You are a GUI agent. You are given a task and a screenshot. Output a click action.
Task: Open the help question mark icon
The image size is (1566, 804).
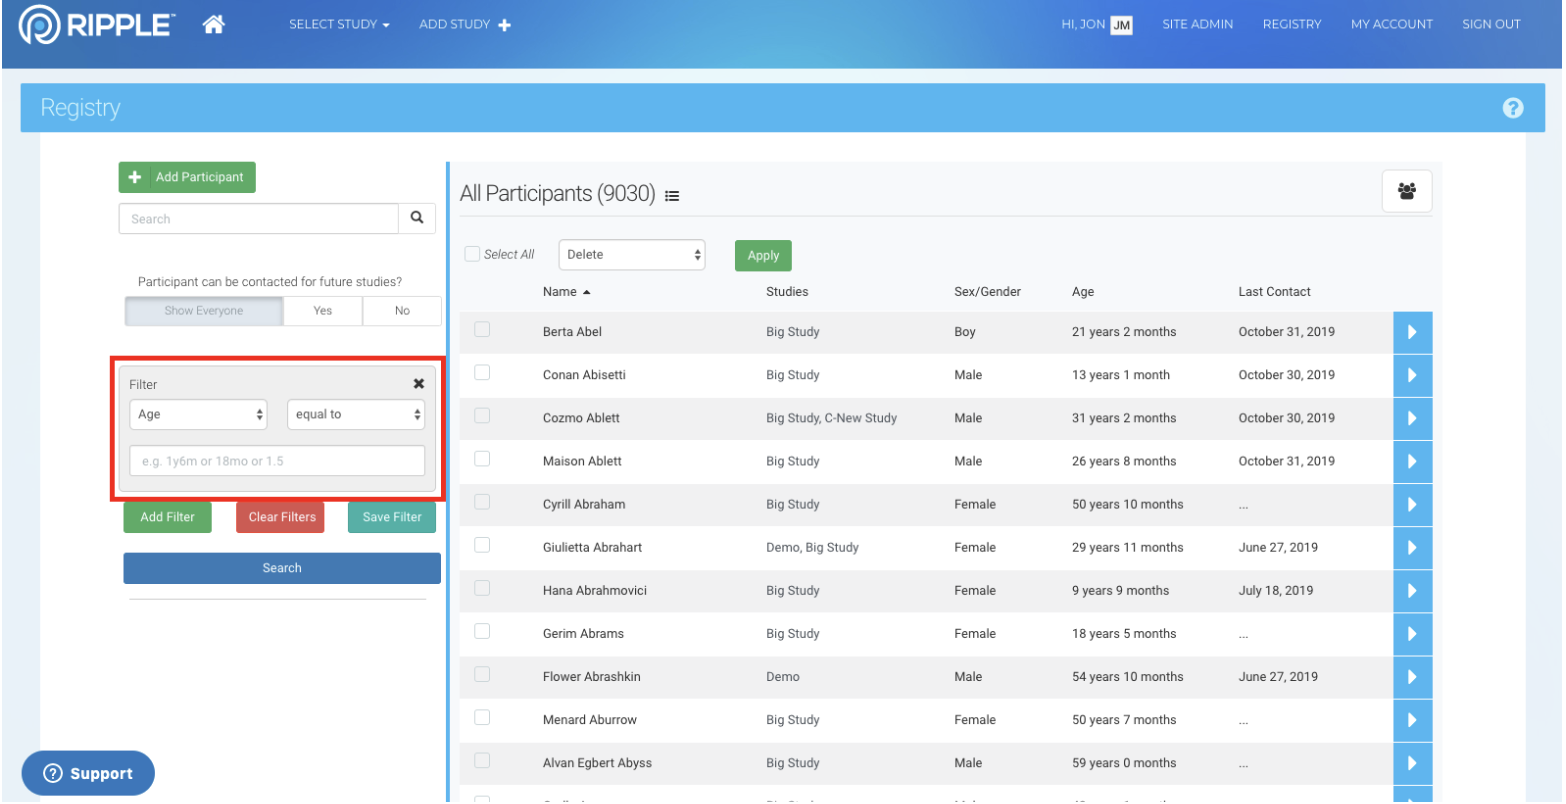1512,108
